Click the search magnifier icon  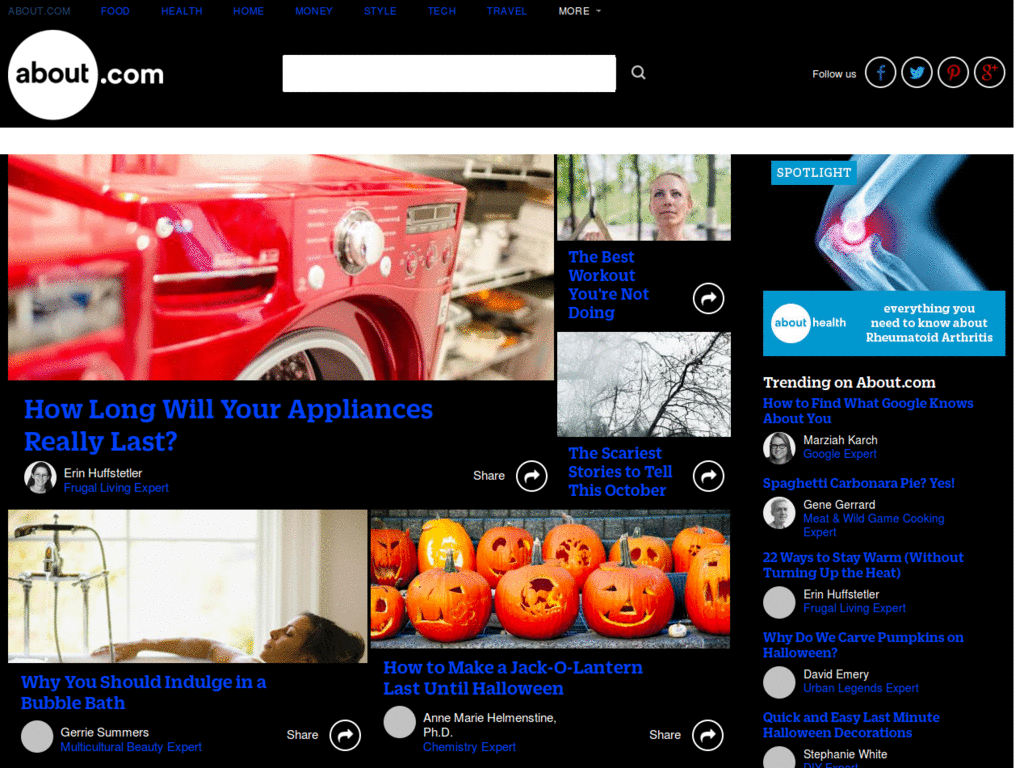[x=638, y=72]
